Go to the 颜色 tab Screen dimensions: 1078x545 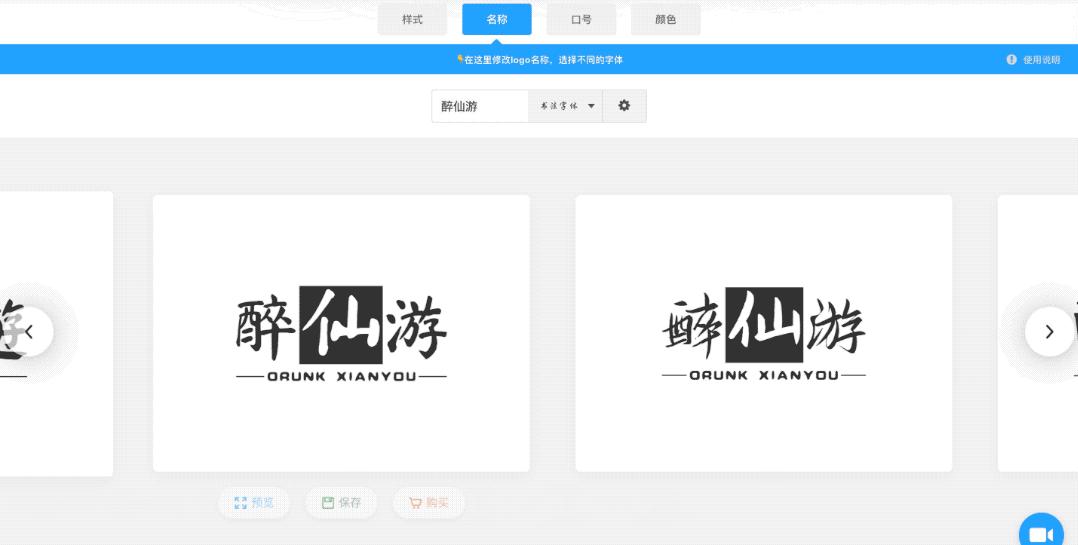click(x=666, y=19)
